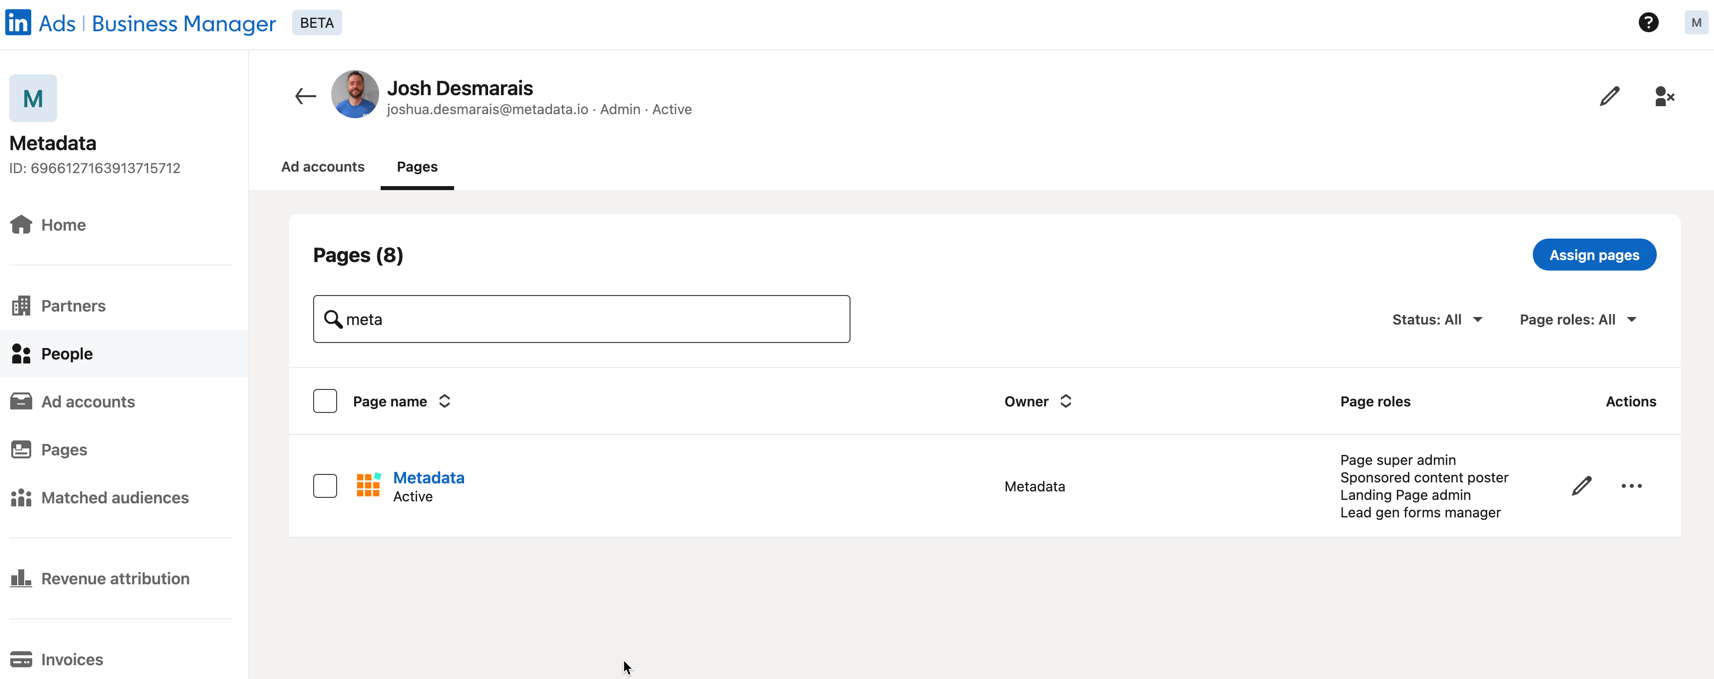
Task: Click the back arrow next to Josh Desmarais
Action: (x=305, y=96)
